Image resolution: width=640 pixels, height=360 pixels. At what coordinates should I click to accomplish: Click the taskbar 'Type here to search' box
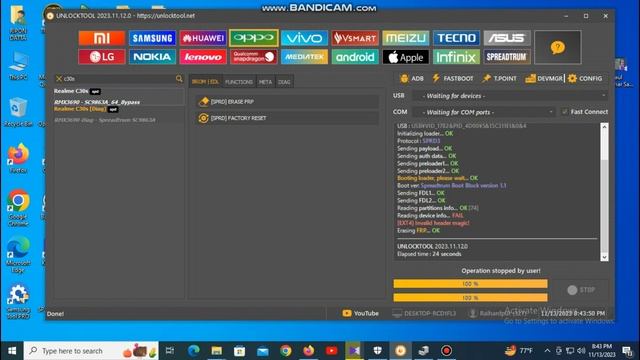coord(91,351)
